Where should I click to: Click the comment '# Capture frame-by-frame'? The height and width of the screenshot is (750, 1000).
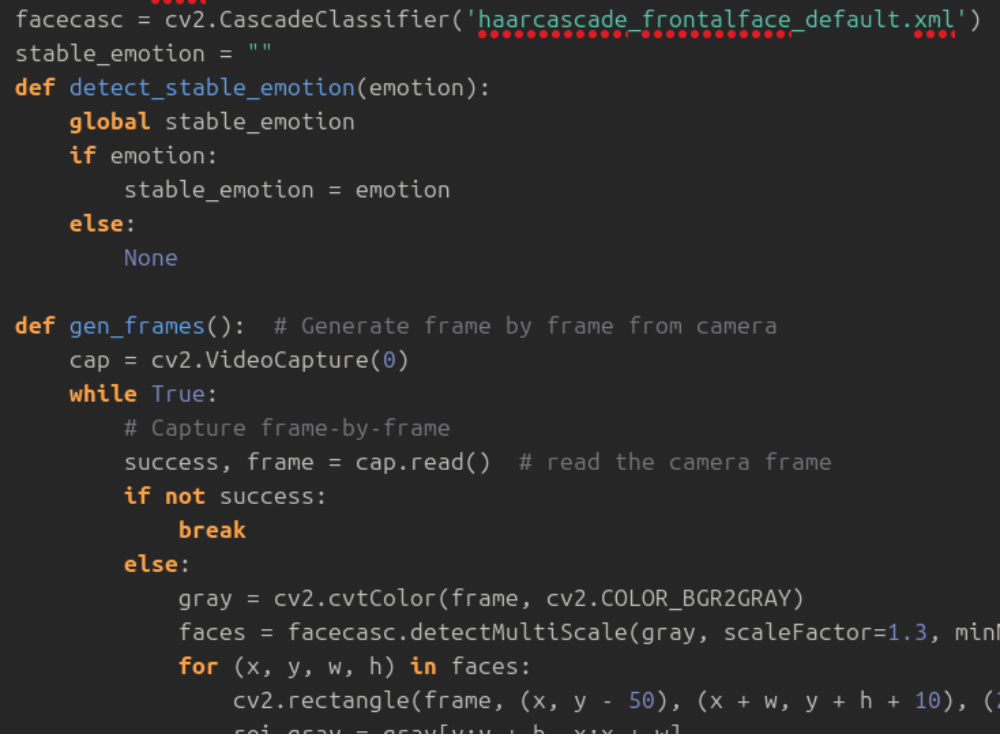(287, 428)
